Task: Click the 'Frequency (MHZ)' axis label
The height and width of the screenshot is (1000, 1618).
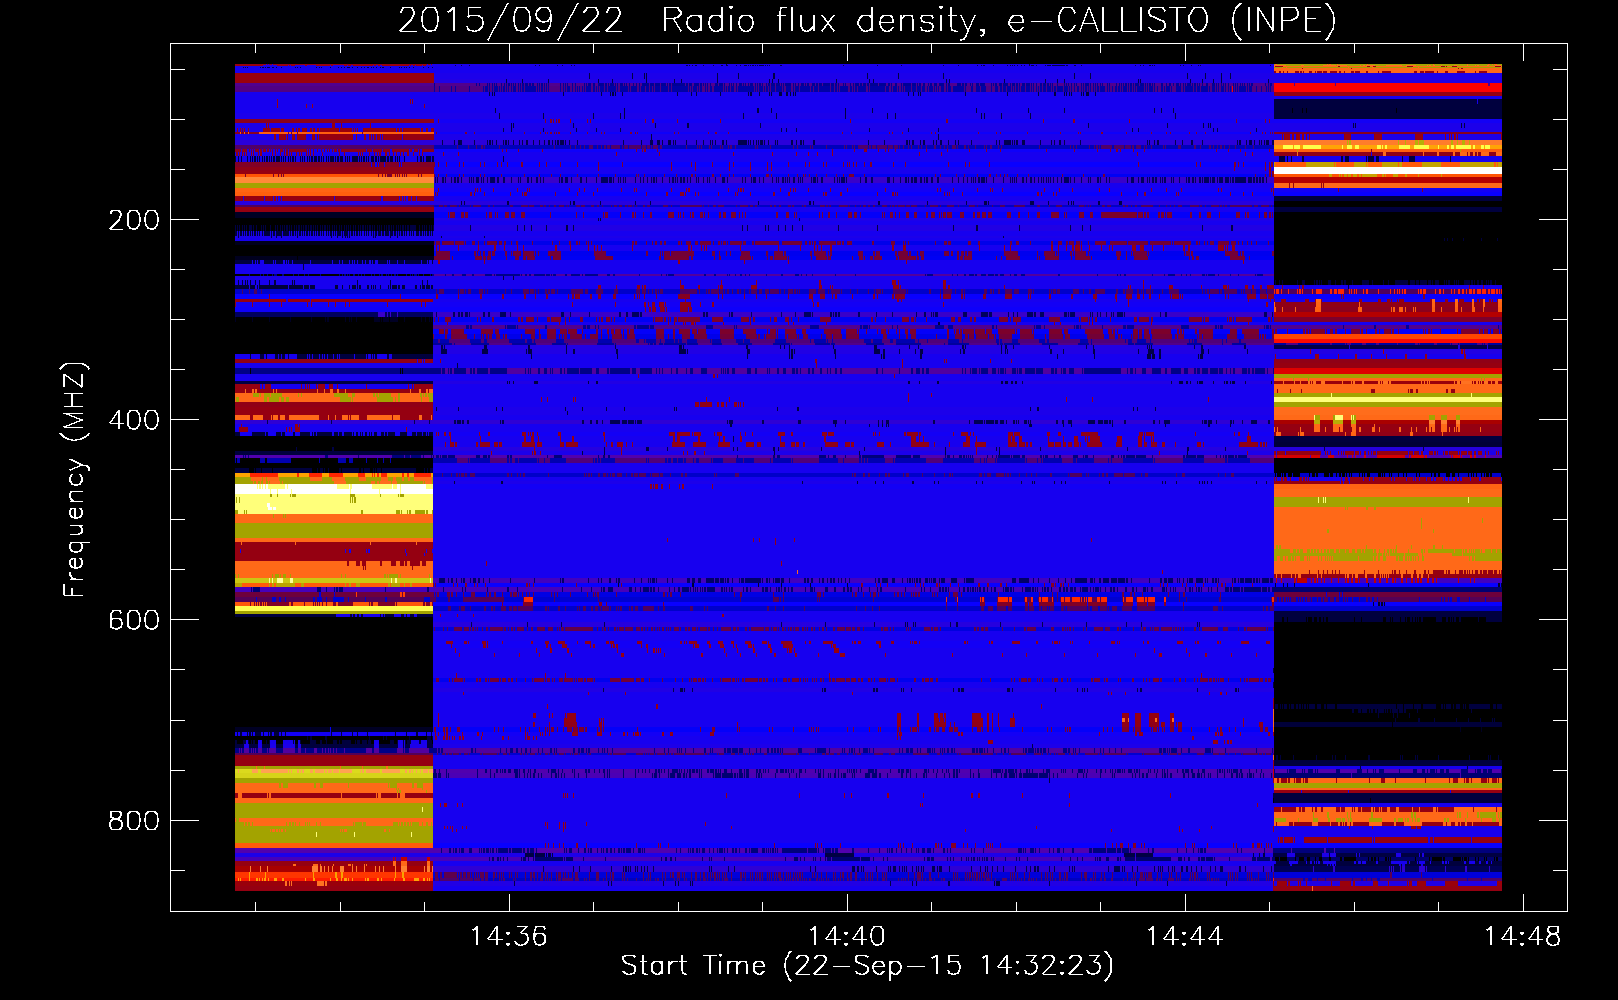Action: [76, 480]
